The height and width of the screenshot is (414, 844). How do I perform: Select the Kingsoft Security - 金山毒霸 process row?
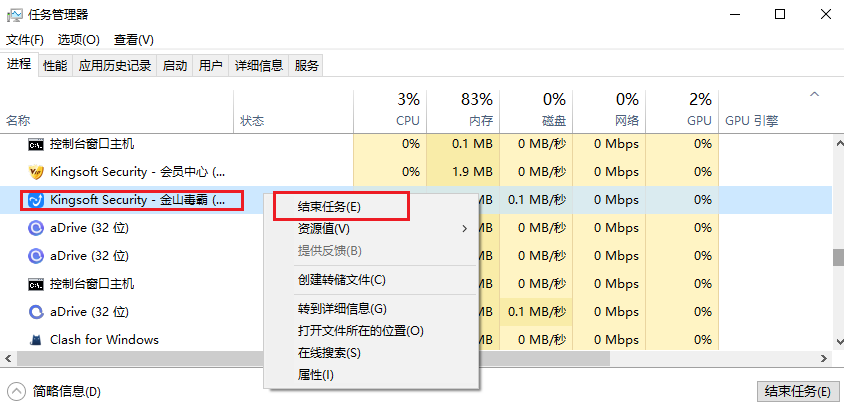[417, 200]
